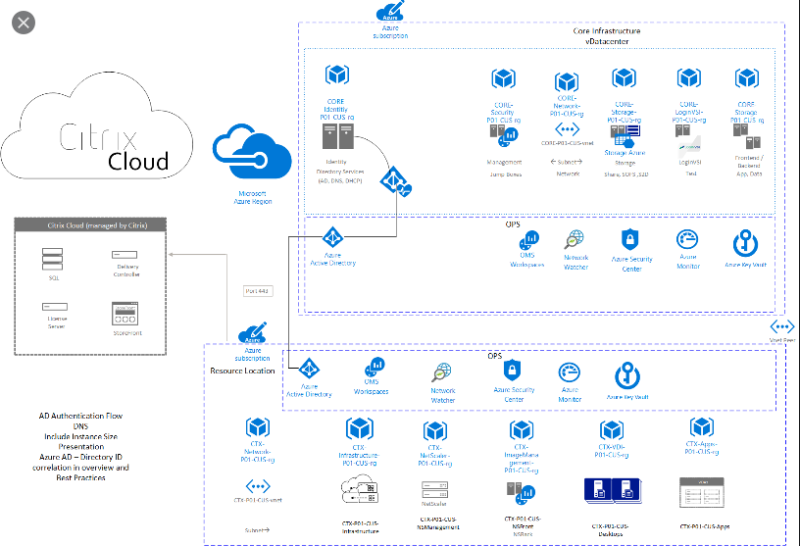Click the Resource Location Azure subscription icon
Viewport: 800px width, 546px height.
(253, 333)
